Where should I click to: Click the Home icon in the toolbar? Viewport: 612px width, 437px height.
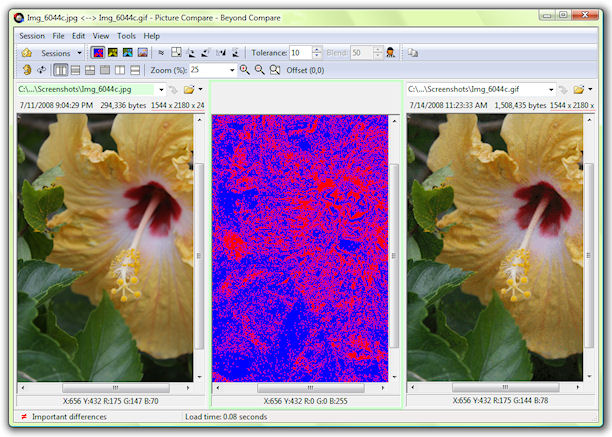27,52
